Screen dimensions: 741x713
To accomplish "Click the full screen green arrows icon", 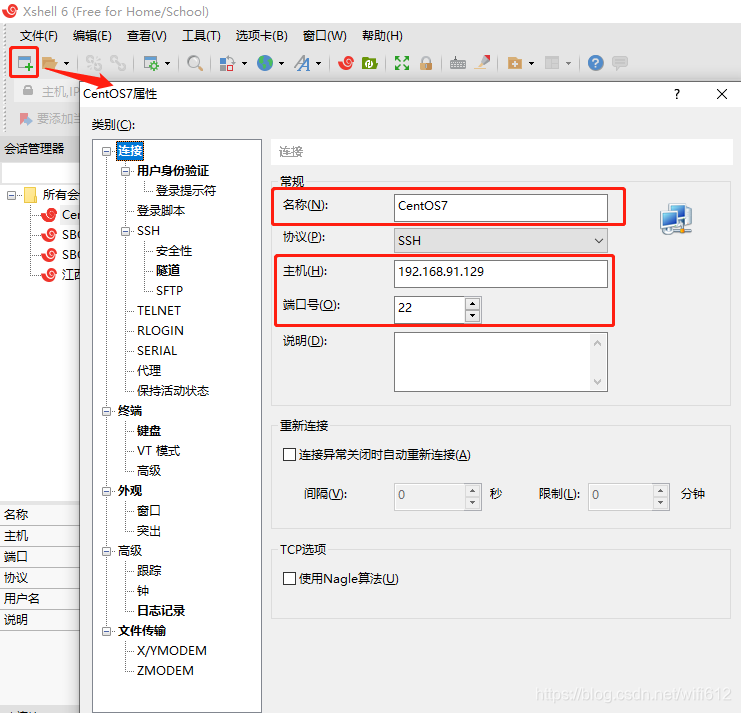I will pyautogui.click(x=402, y=63).
